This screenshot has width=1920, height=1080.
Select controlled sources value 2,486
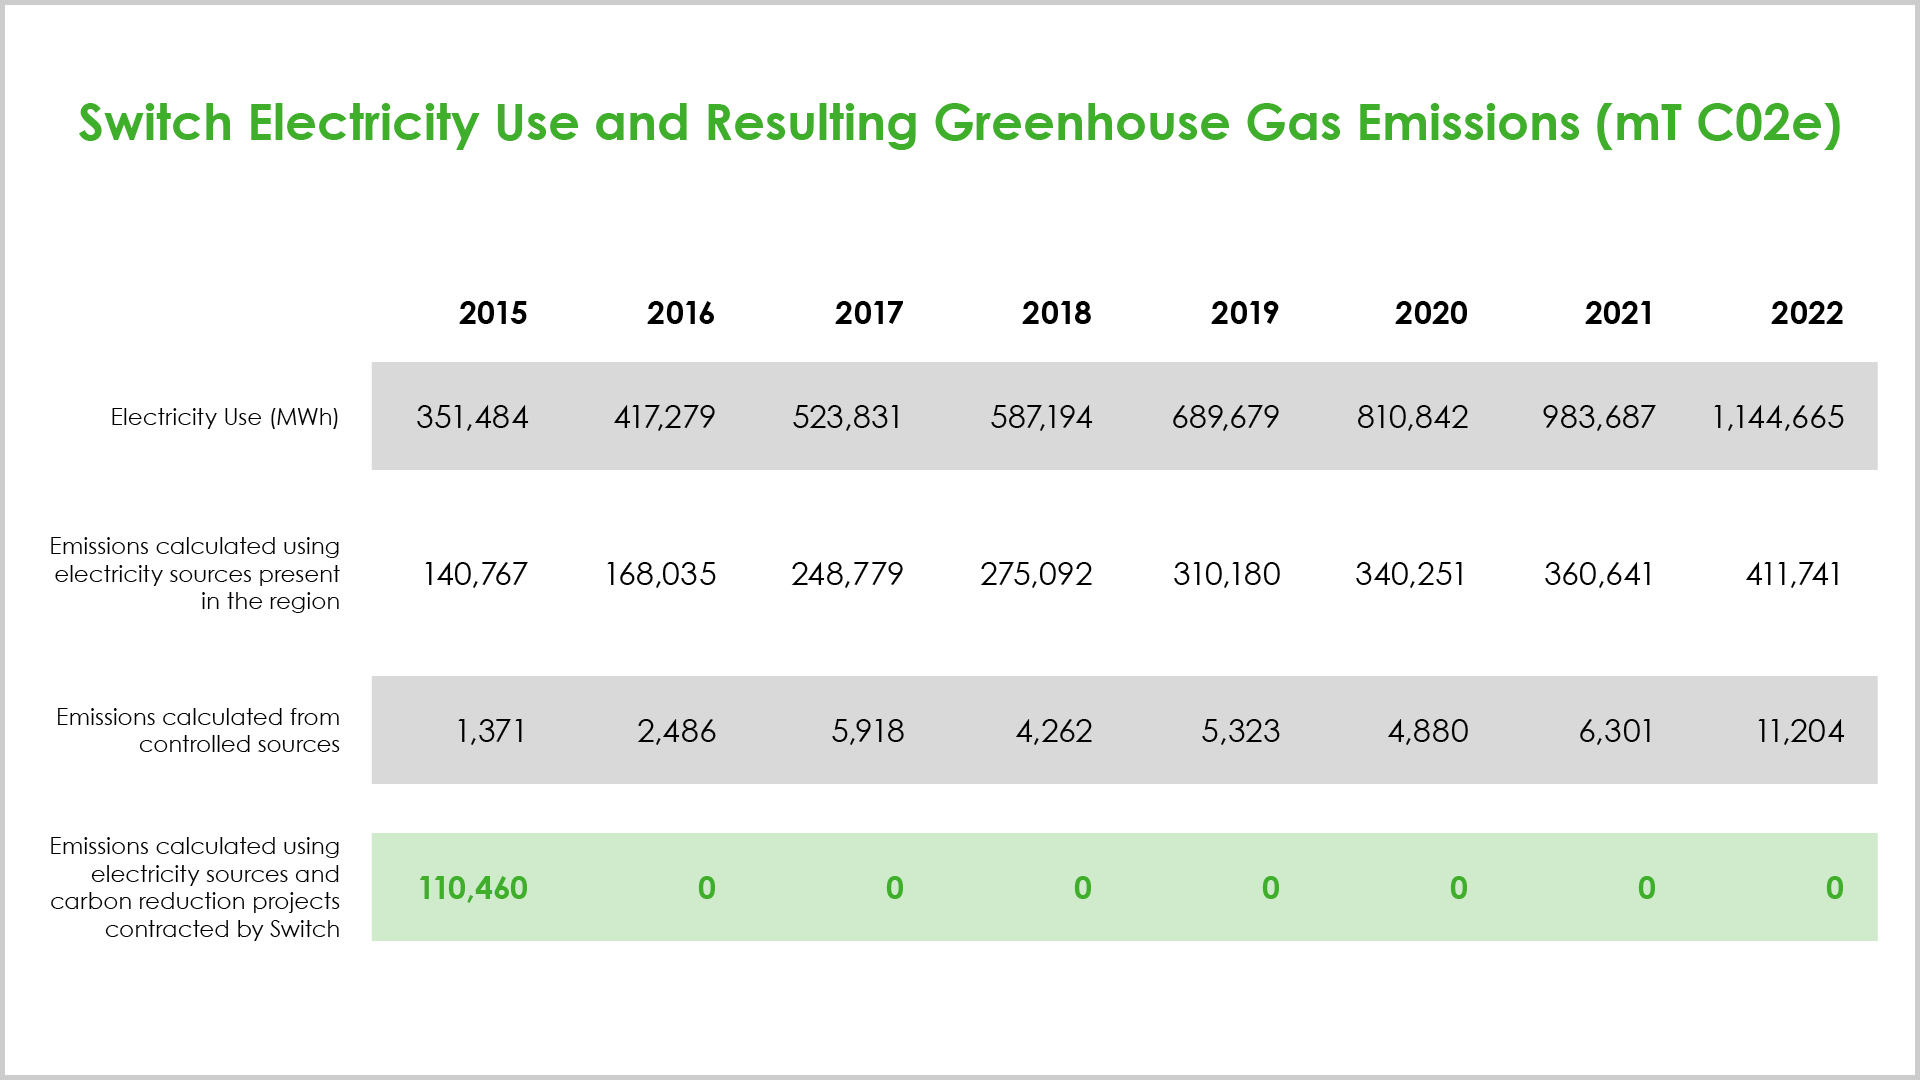click(677, 731)
